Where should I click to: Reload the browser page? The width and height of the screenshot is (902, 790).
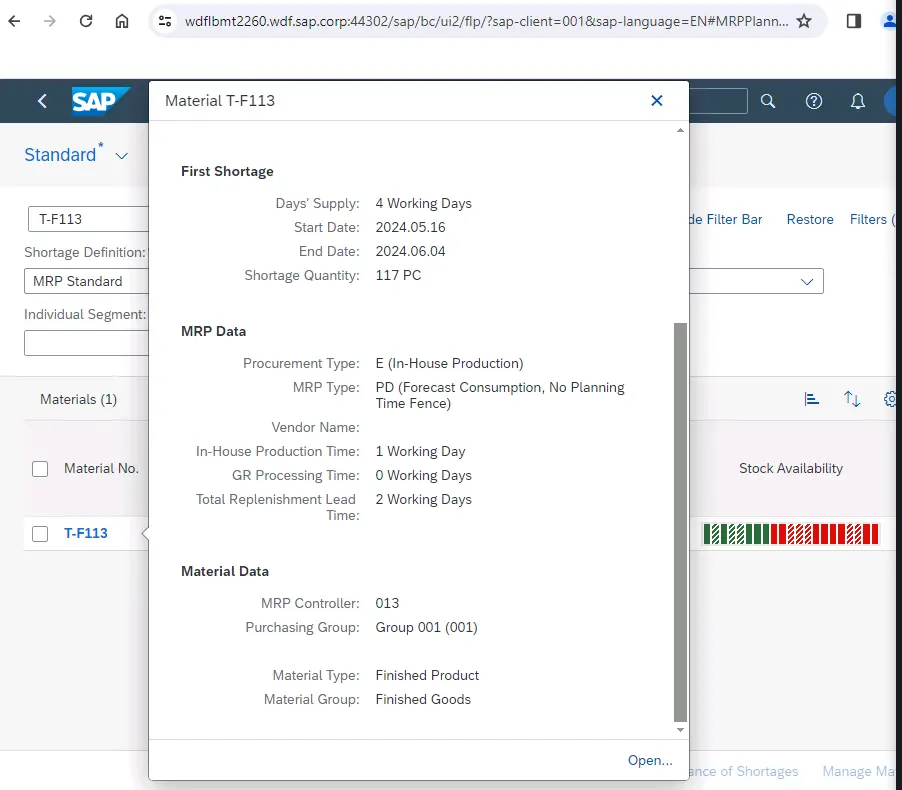[86, 21]
